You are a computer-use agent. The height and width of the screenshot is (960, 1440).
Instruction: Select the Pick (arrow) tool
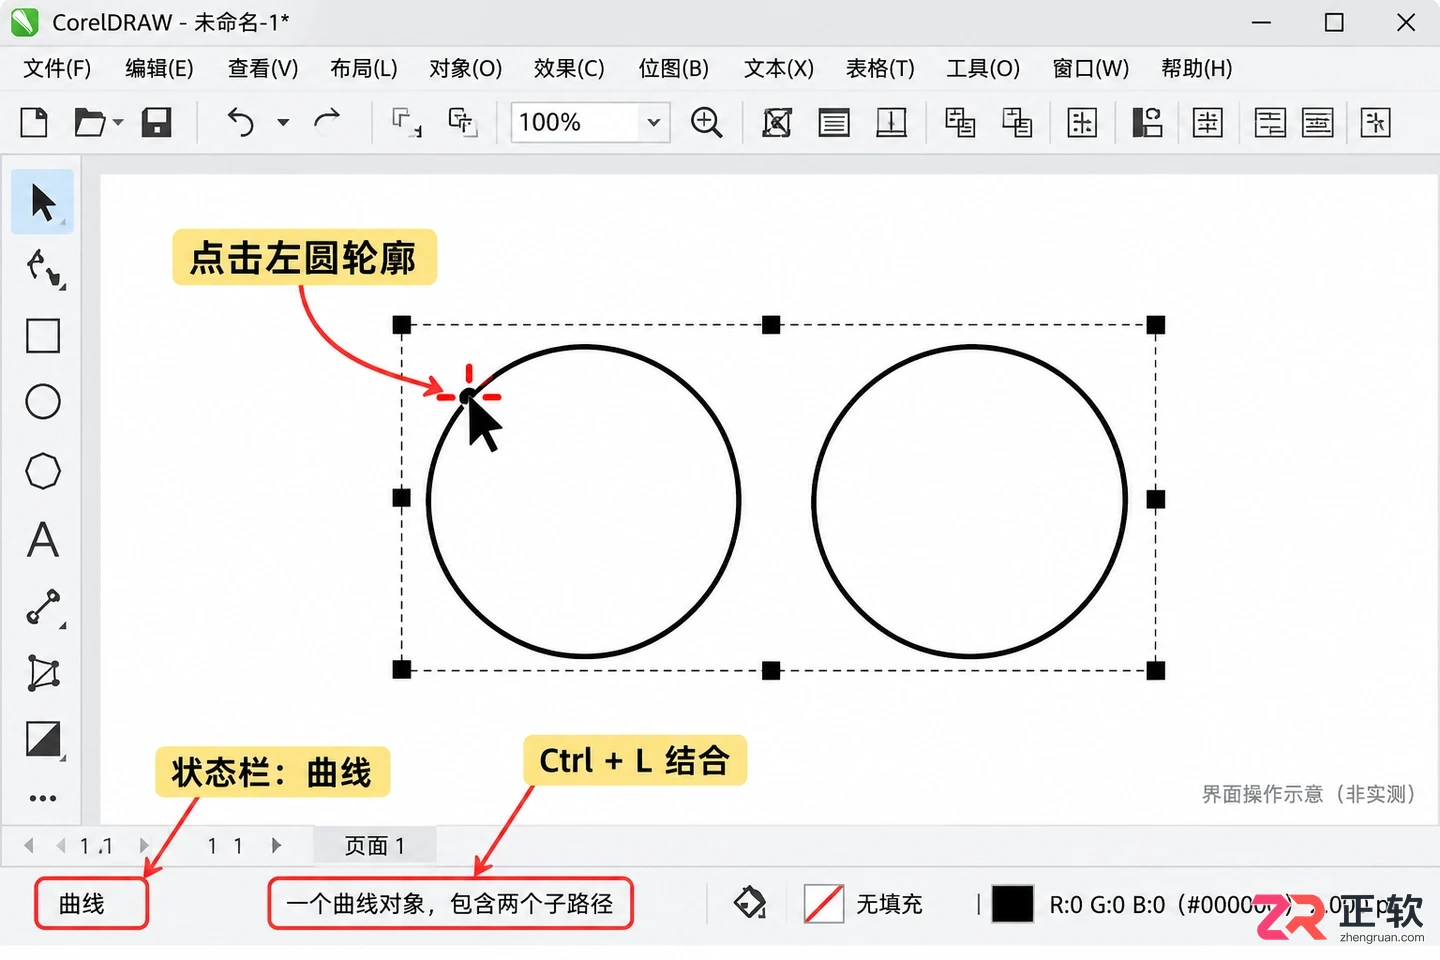point(42,202)
